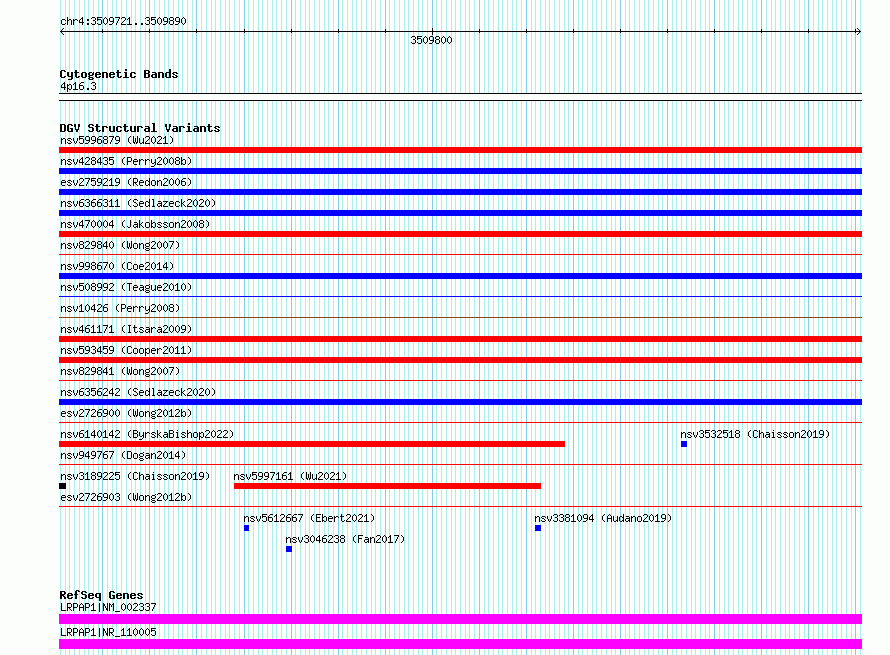Click the blue square marker for nsv5612667
Image resolution: width=890 pixels, height=655 pixels.
pyautogui.click(x=246, y=528)
